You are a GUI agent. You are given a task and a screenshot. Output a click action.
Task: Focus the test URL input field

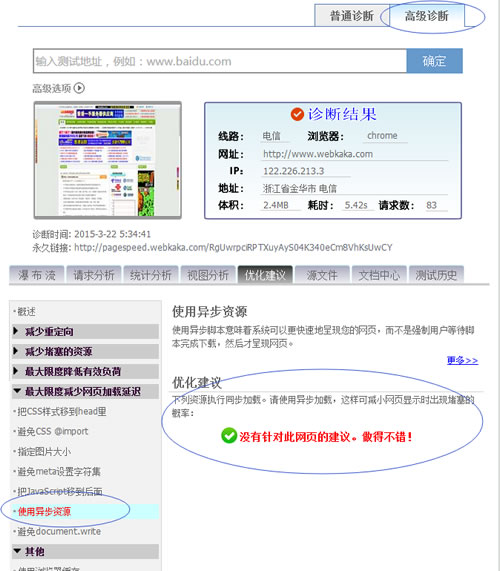pos(220,61)
